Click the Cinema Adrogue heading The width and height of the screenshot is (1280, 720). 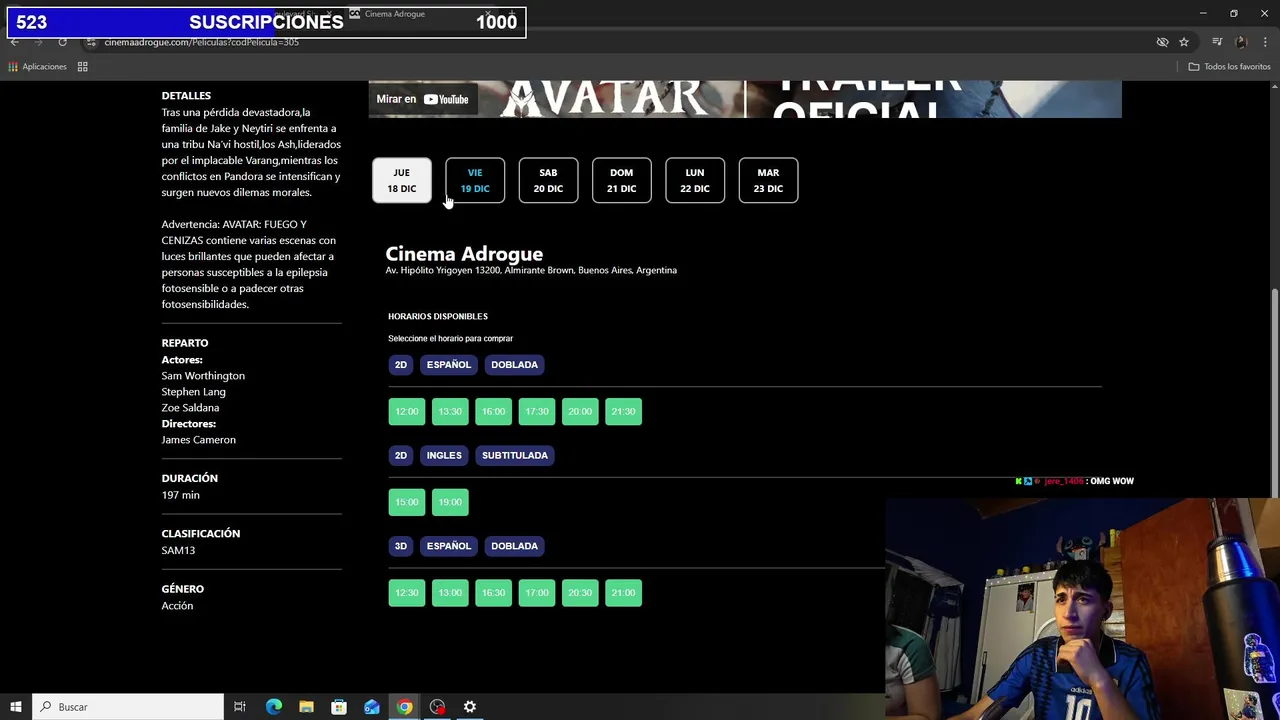point(464,254)
